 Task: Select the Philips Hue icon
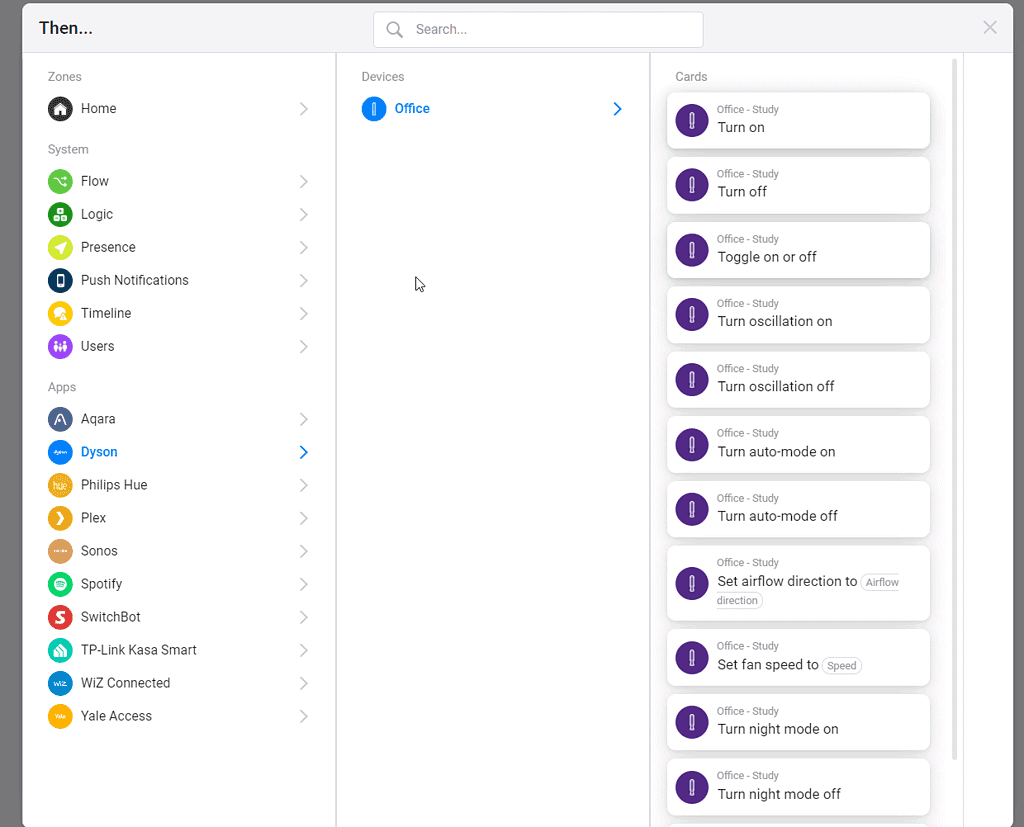point(61,485)
